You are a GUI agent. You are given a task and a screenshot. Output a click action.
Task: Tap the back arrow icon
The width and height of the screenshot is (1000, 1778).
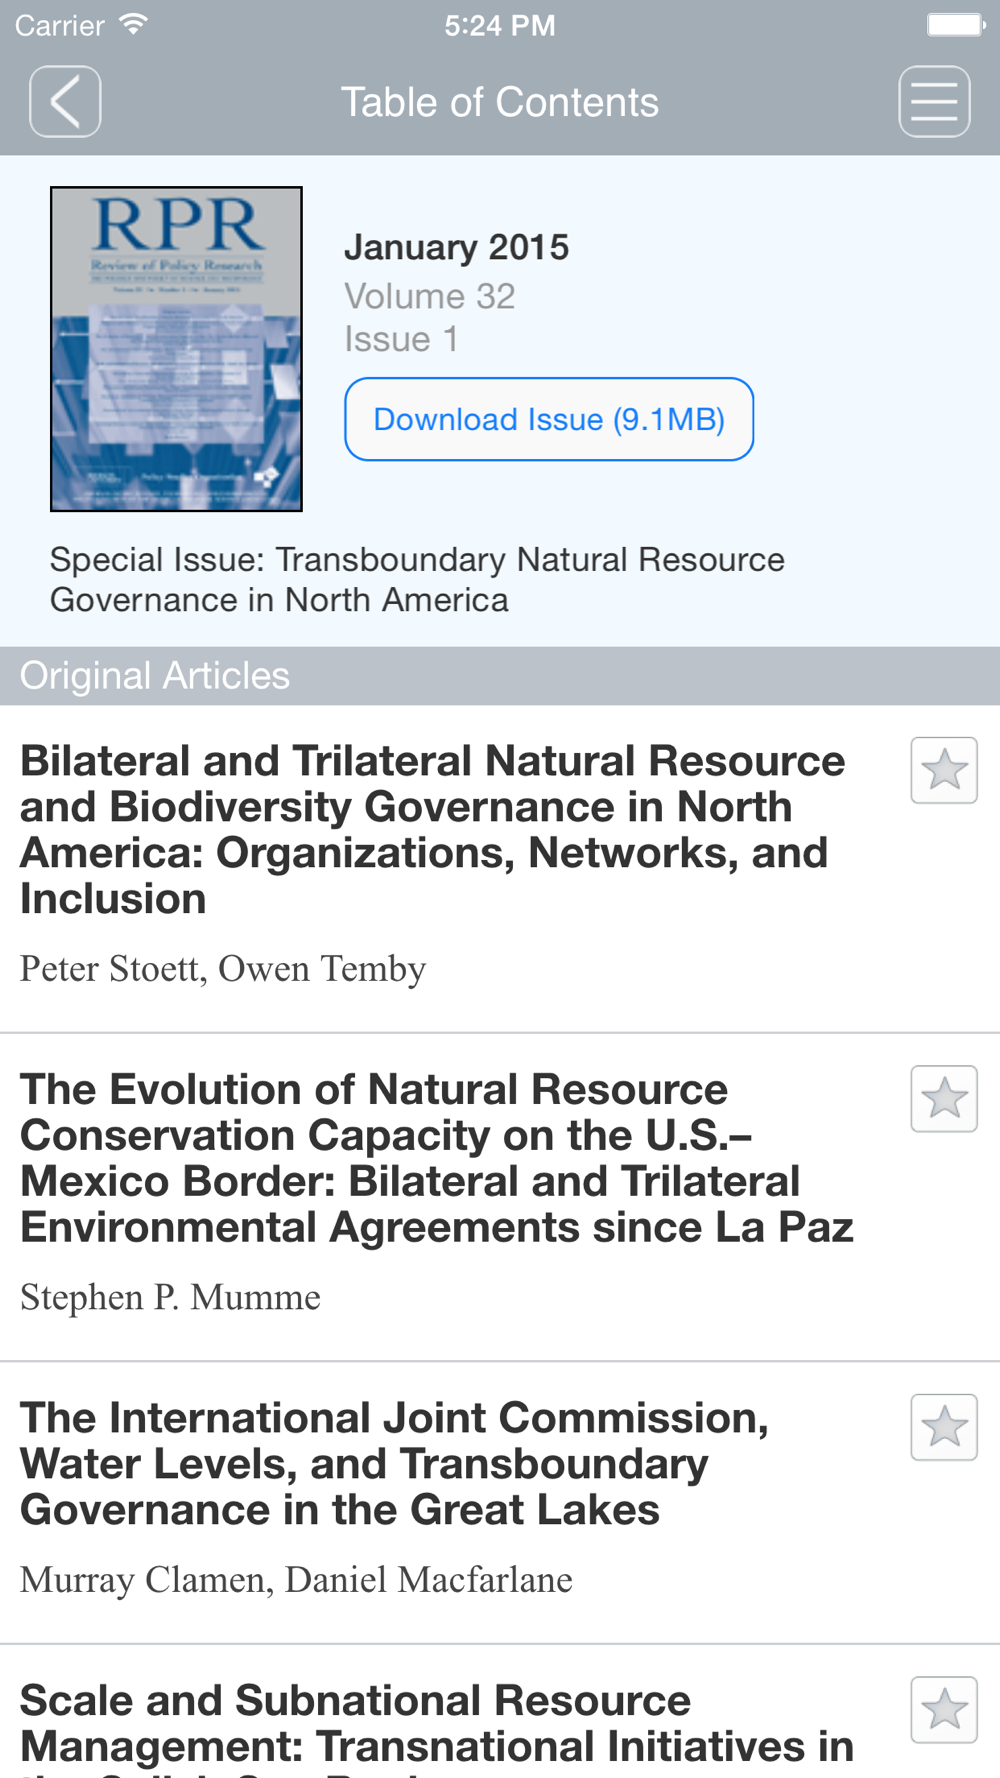(65, 102)
